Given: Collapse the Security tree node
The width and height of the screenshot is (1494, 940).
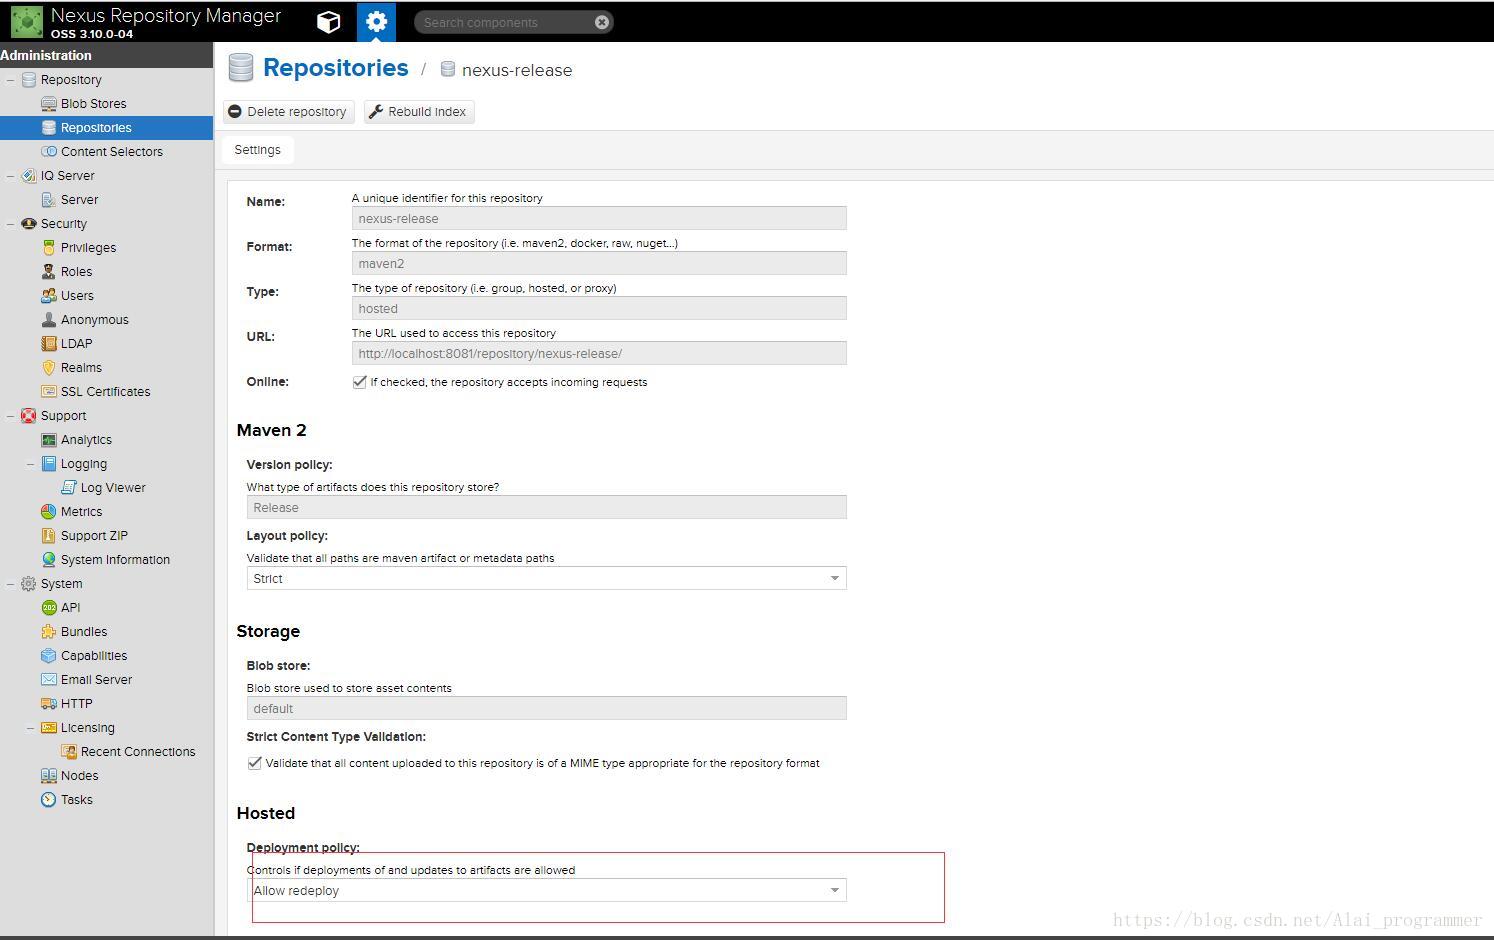Looking at the screenshot, I should [x=10, y=224].
